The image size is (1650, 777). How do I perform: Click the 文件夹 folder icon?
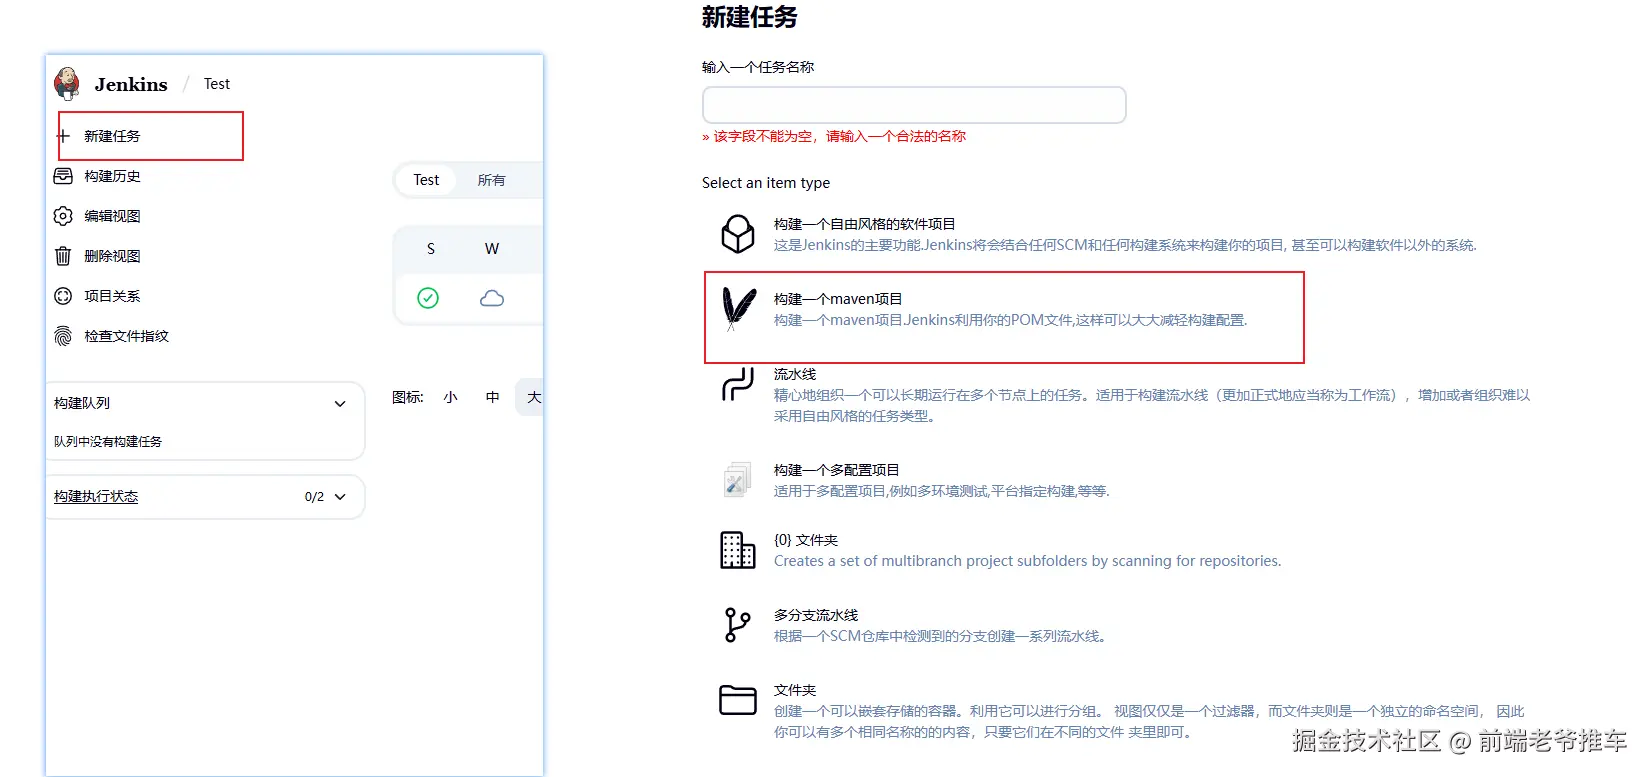(738, 700)
